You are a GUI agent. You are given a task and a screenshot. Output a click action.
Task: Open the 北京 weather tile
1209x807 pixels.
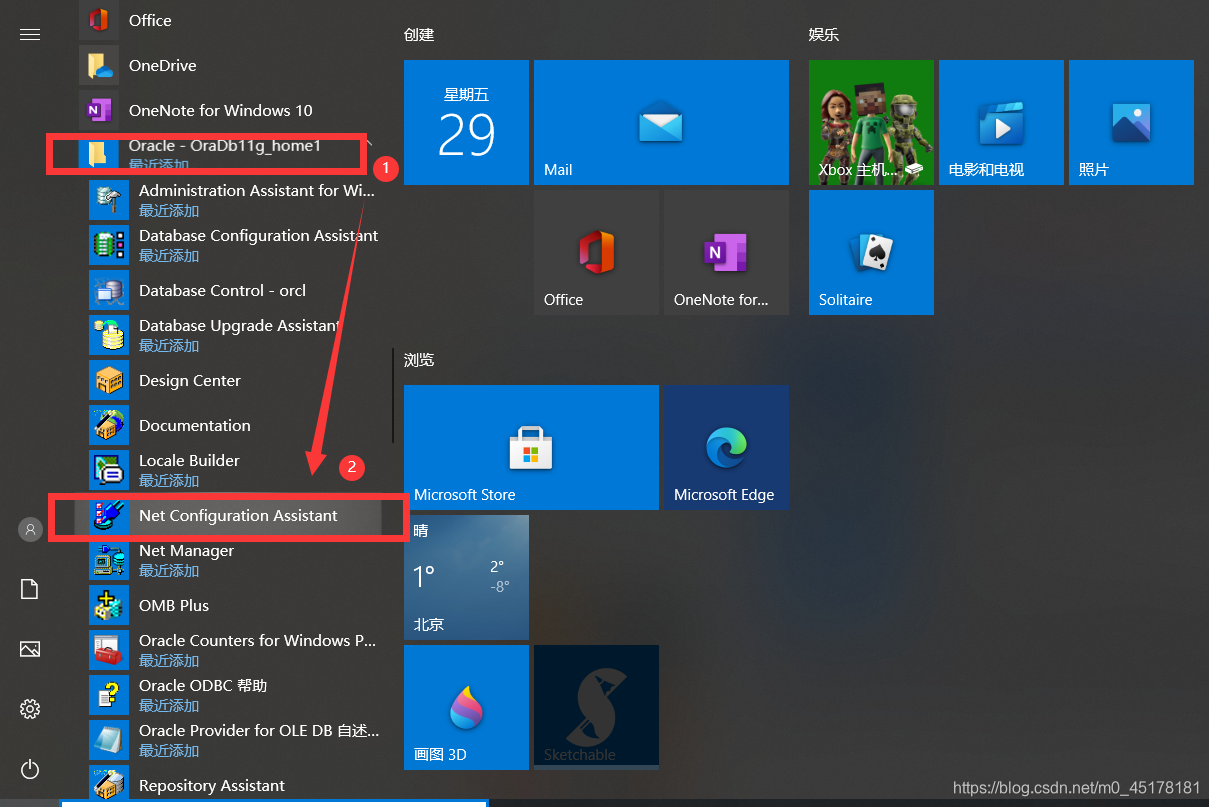466,577
